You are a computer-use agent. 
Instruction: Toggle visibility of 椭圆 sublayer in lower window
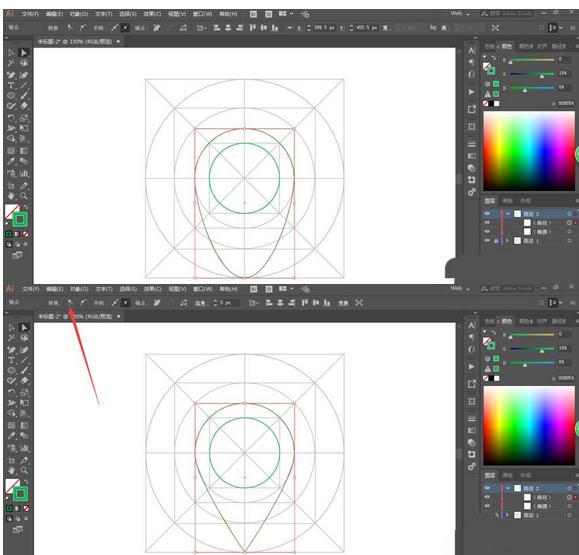[487, 506]
